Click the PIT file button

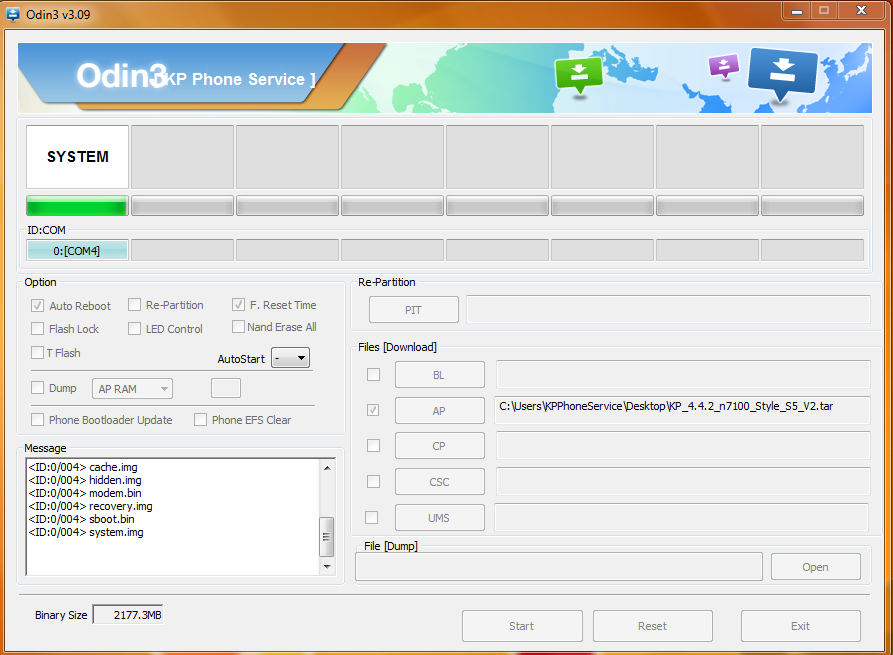[413, 310]
